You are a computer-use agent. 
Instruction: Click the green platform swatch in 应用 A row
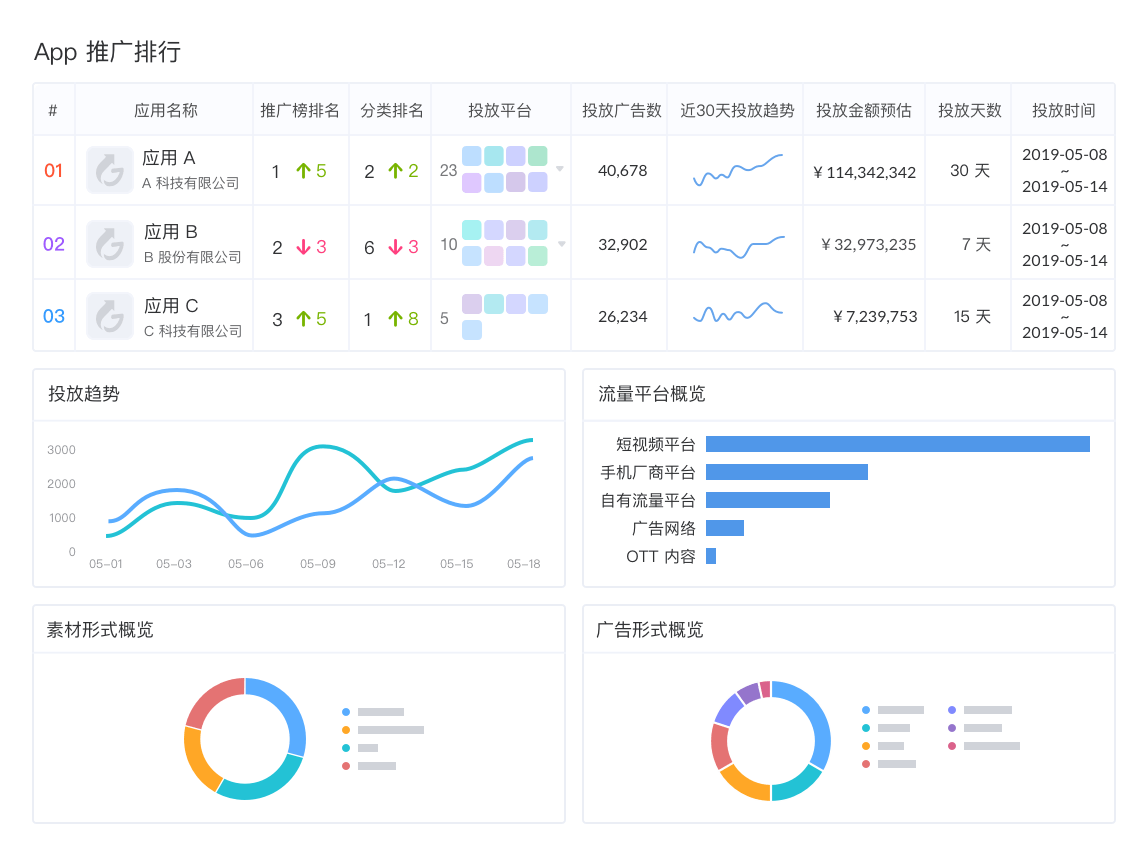[538, 156]
